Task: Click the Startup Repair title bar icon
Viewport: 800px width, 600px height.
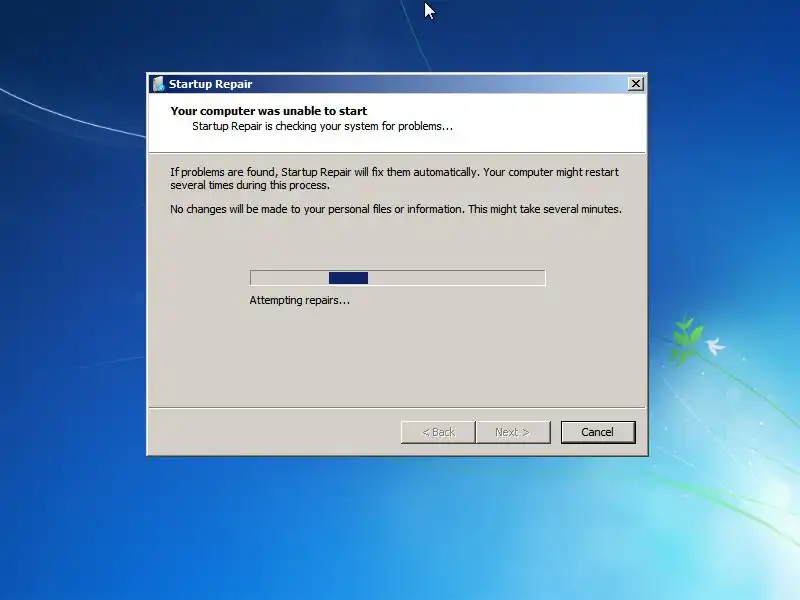Action: 158,84
